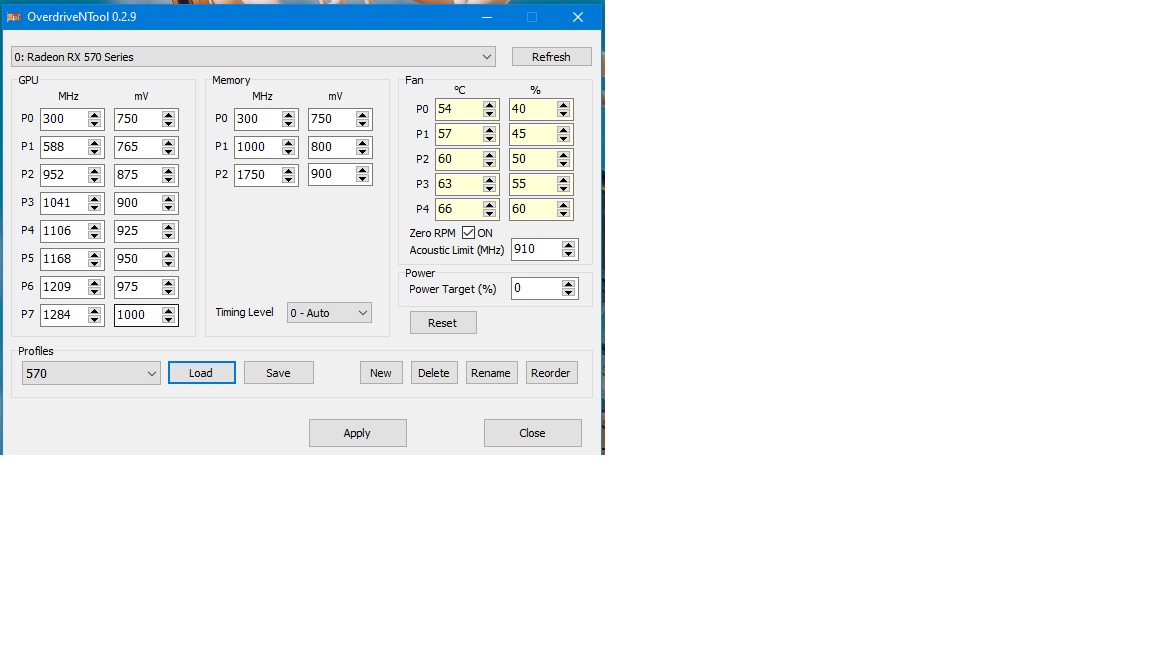Increase Fan P1 temperature with up arrow

click(489, 130)
